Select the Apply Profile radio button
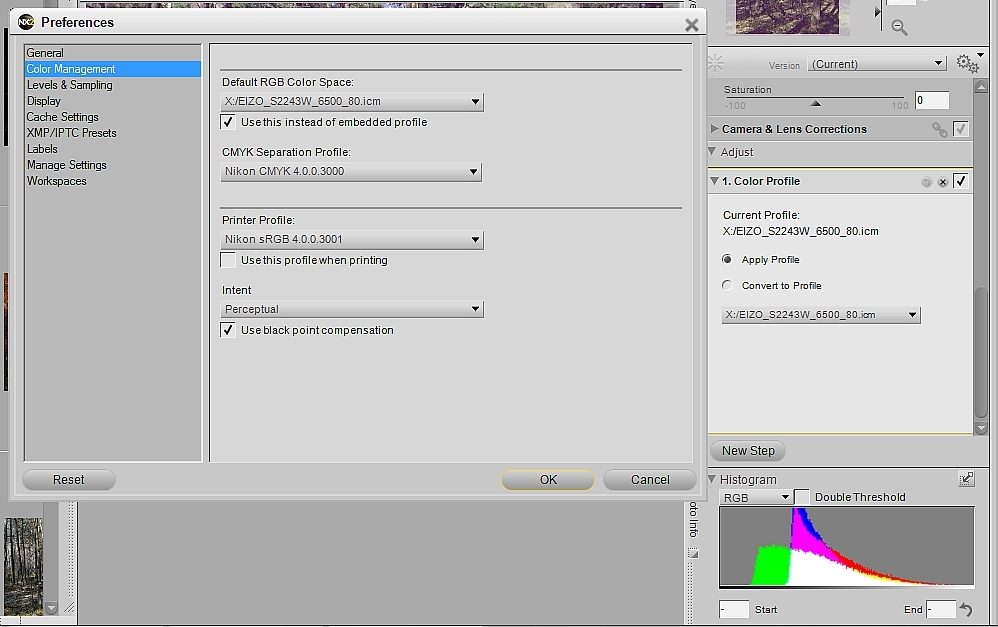998x627 pixels. click(x=727, y=260)
